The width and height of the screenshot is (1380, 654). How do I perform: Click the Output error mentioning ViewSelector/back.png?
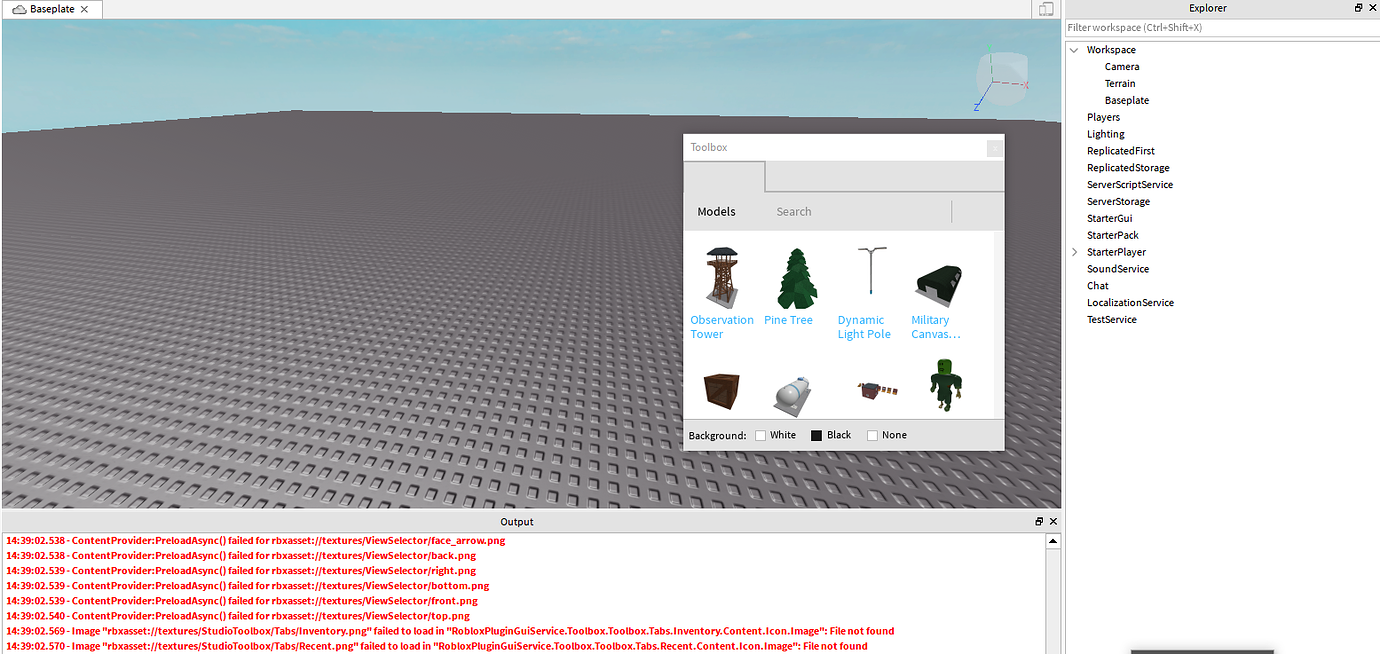tap(241, 556)
